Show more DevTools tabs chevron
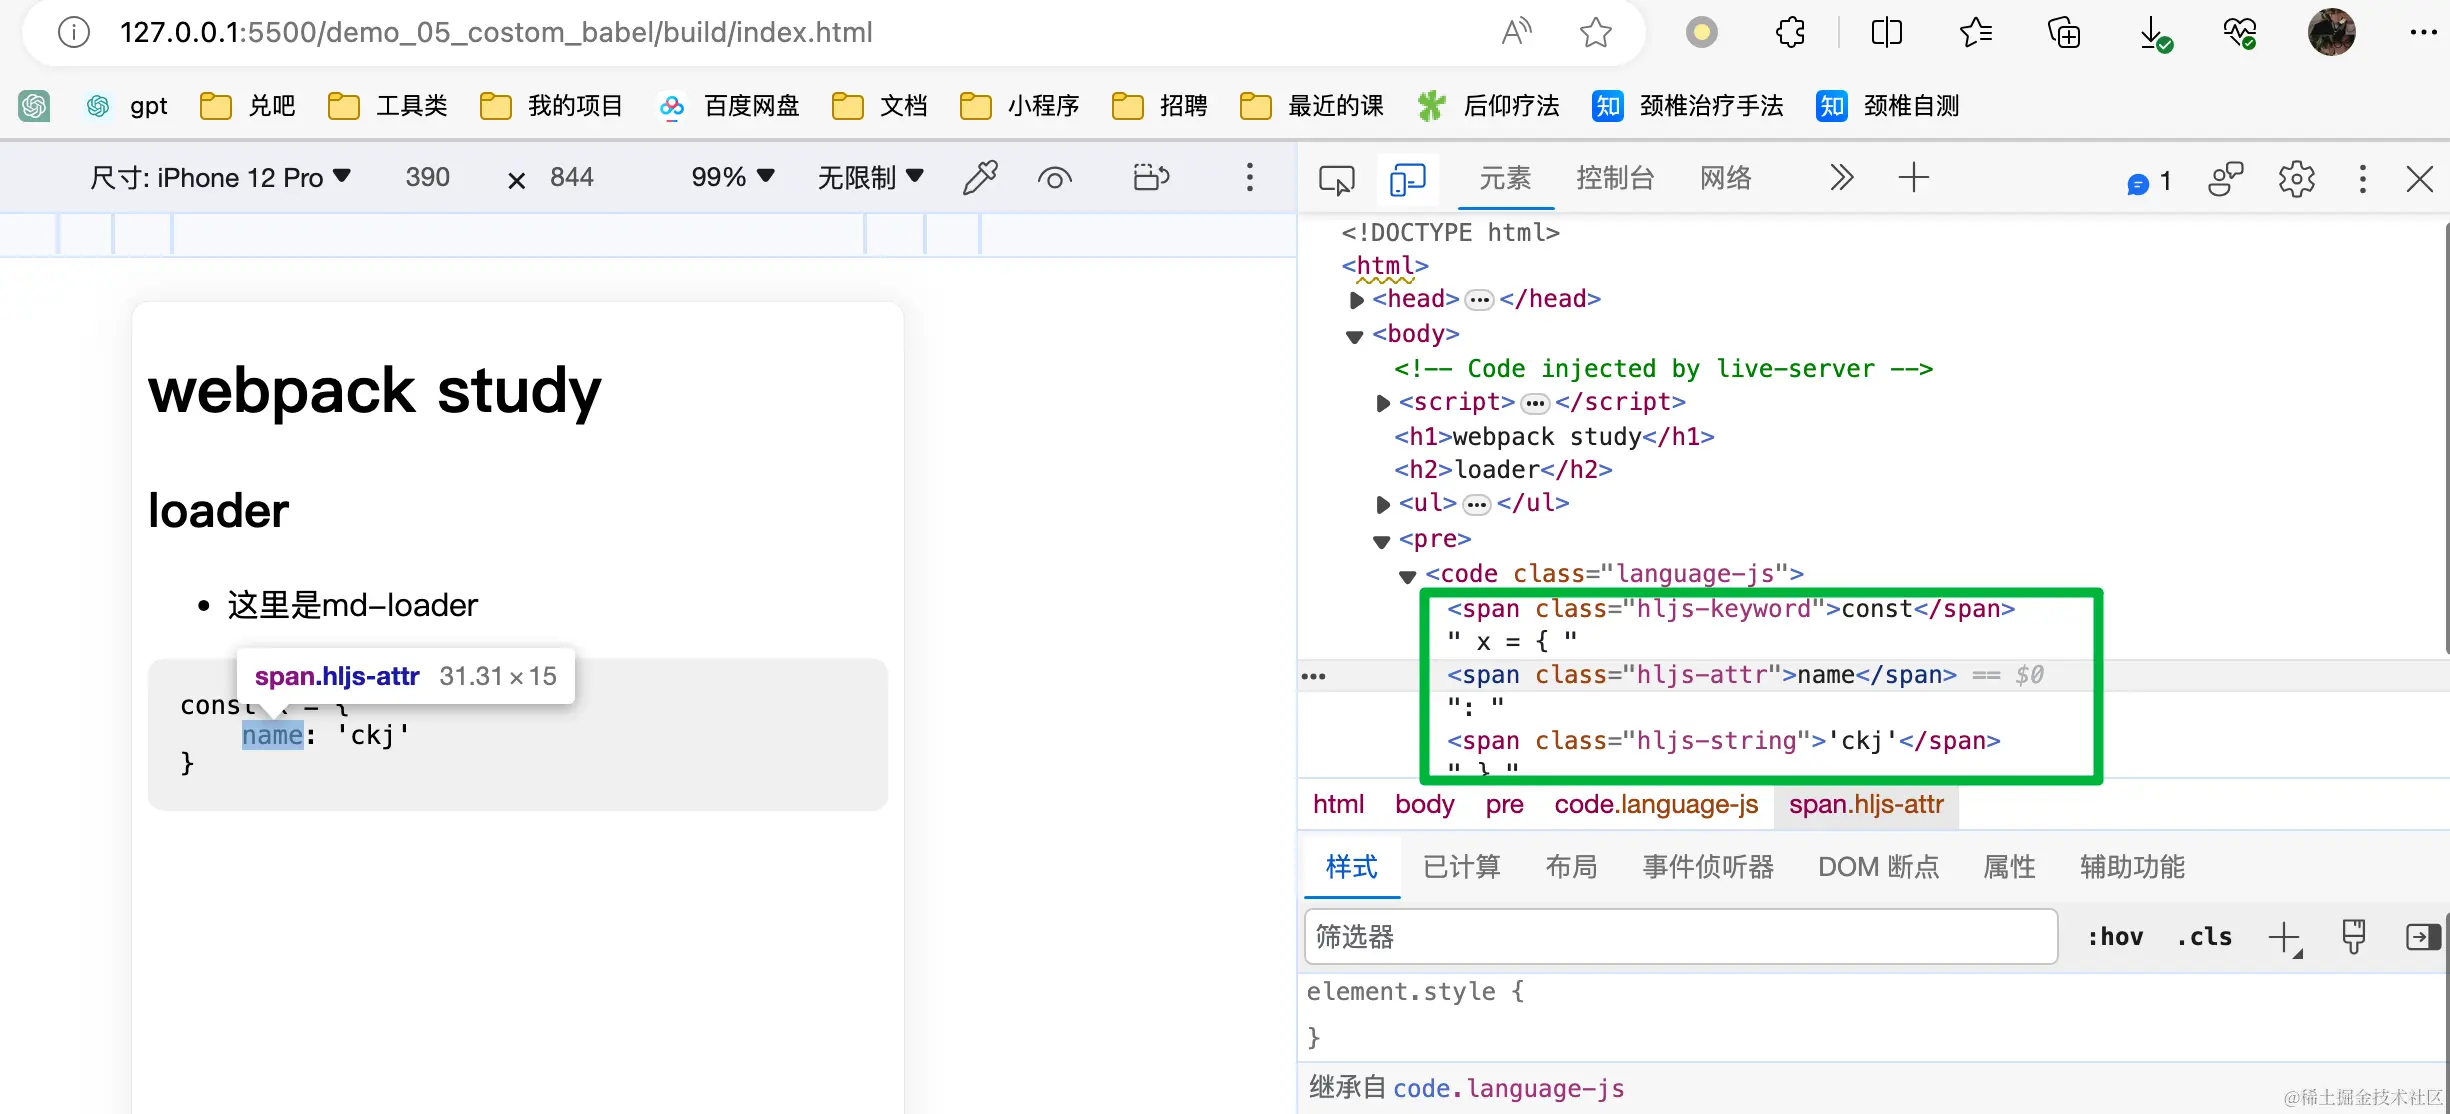2450x1114 pixels. (x=1842, y=178)
